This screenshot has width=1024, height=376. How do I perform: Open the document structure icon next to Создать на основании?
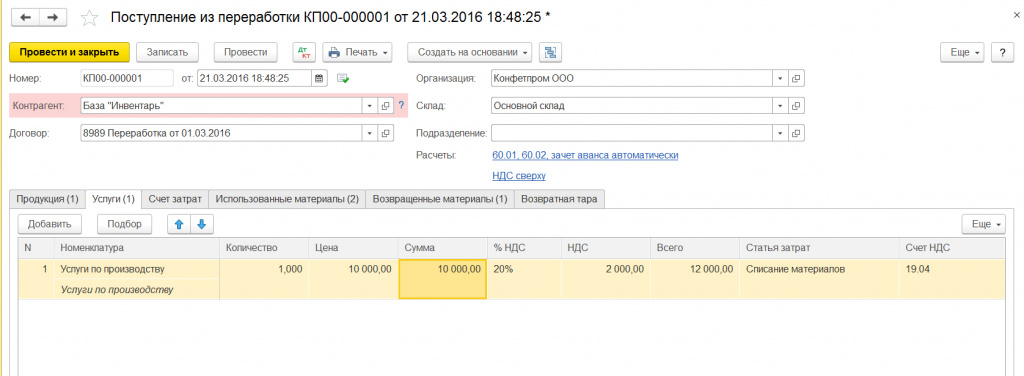[x=551, y=52]
